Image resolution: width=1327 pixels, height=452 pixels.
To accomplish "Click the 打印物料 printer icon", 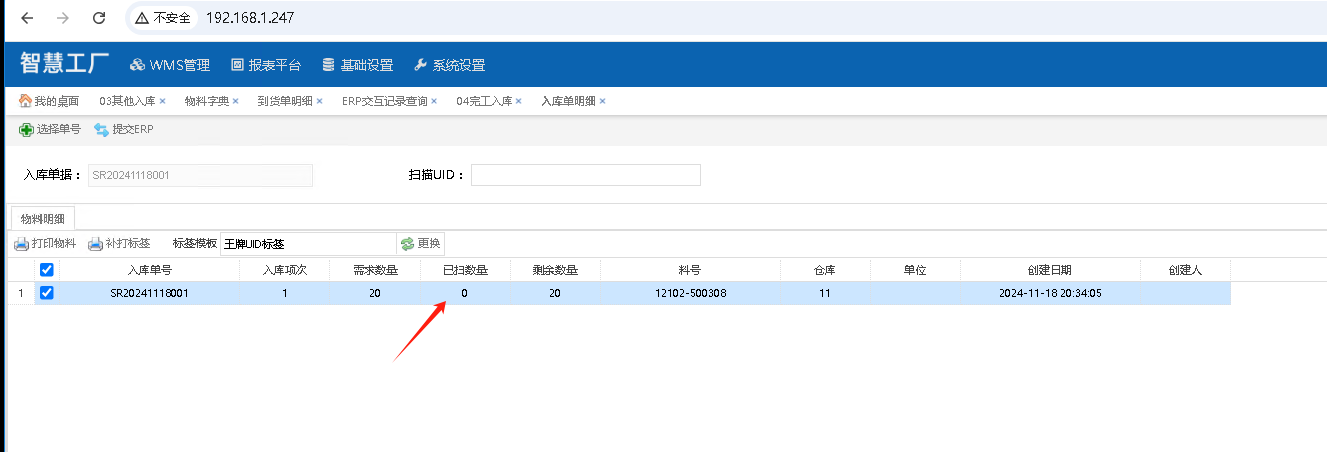I will click(x=21, y=244).
